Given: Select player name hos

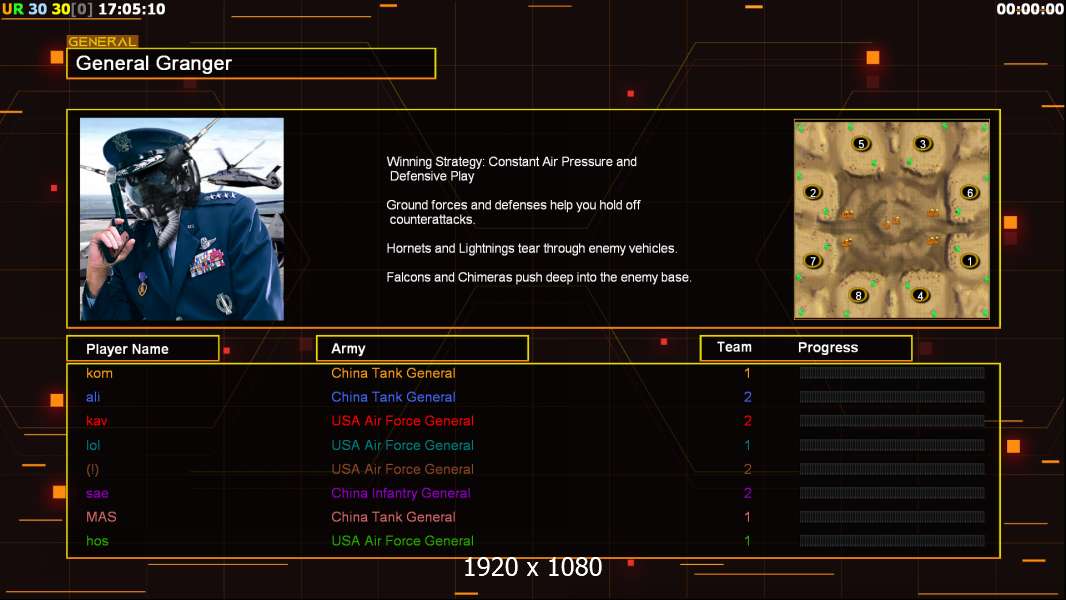Looking at the screenshot, I should (97, 541).
